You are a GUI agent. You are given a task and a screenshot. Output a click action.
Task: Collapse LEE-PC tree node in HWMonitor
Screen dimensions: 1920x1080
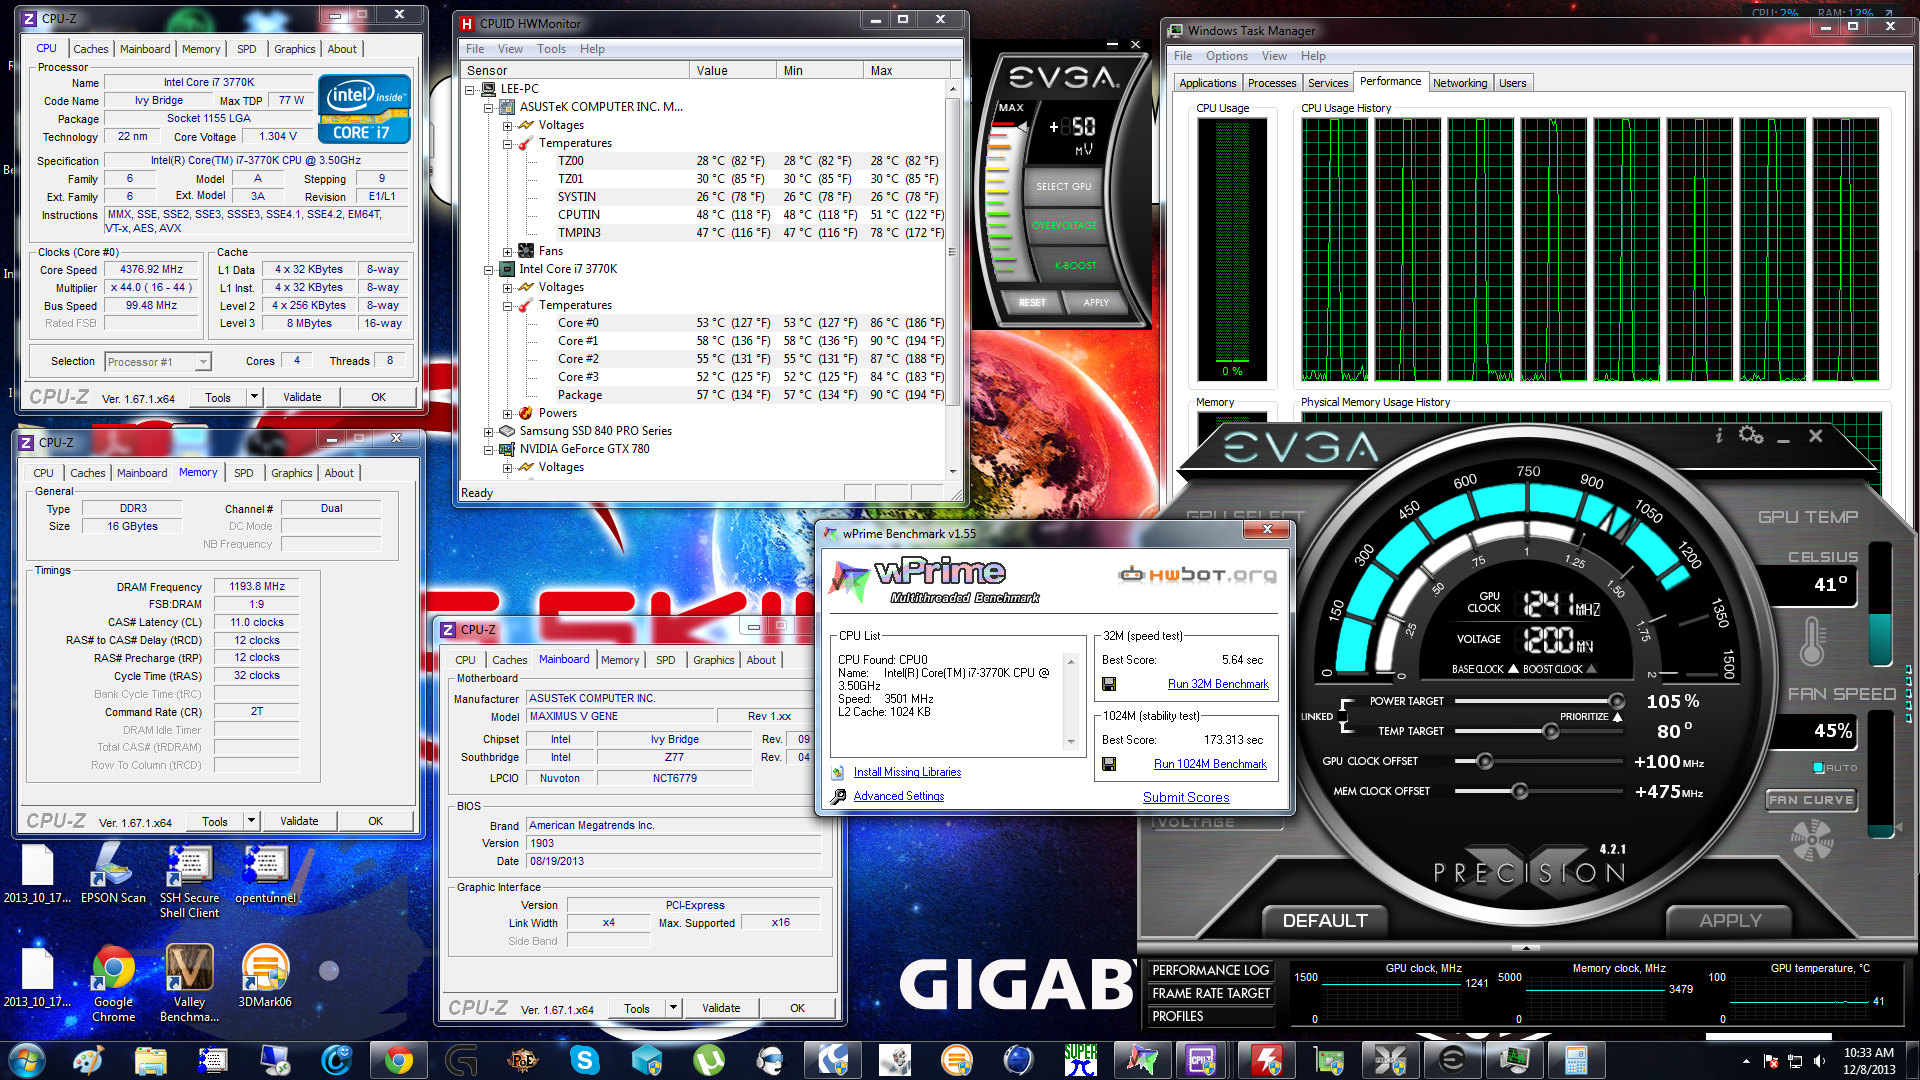tap(470, 89)
